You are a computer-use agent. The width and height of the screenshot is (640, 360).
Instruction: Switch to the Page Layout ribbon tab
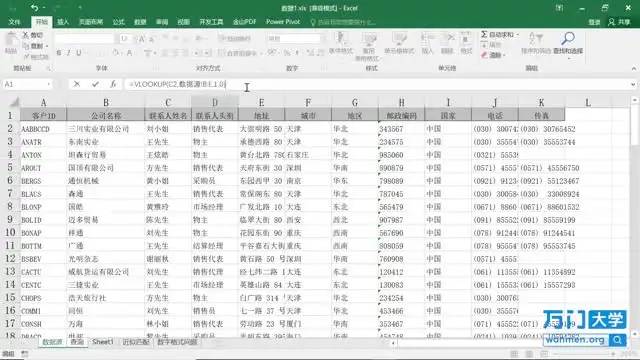91,22
